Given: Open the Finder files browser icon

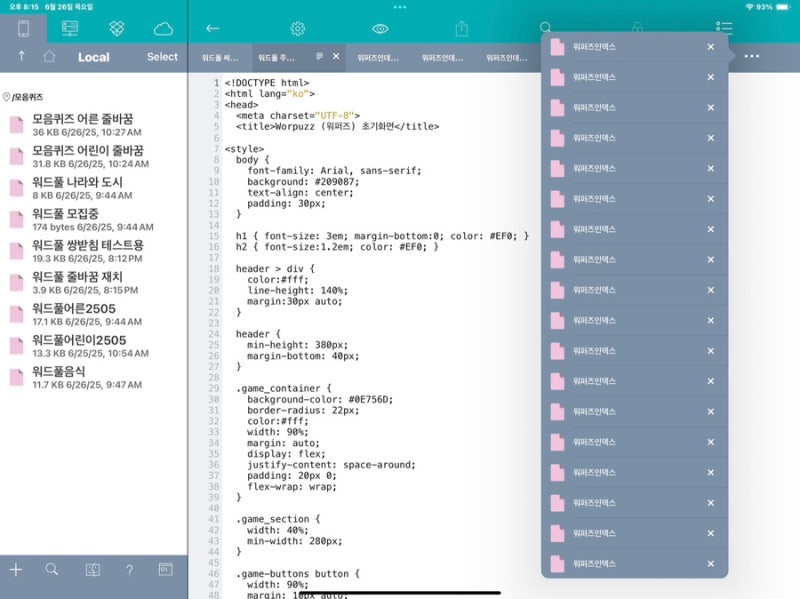Looking at the screenshot, I should pos(92,569).
